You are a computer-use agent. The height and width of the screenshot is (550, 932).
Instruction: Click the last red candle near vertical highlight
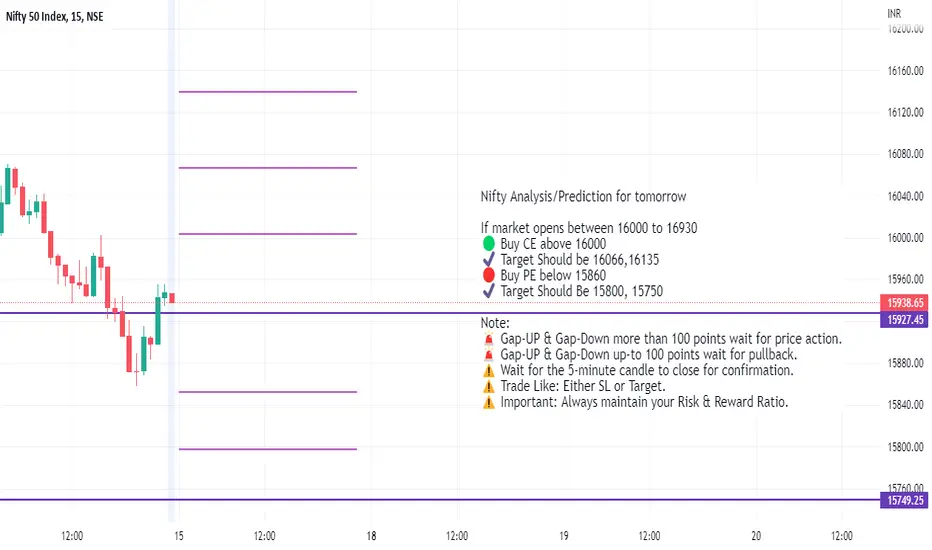pos(172,298)
